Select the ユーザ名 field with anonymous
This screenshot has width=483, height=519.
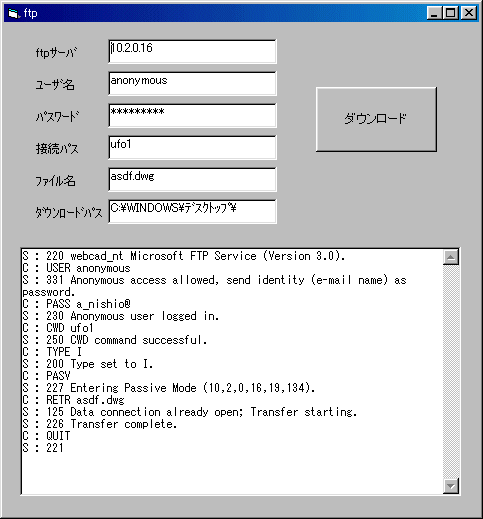[192, 83]
